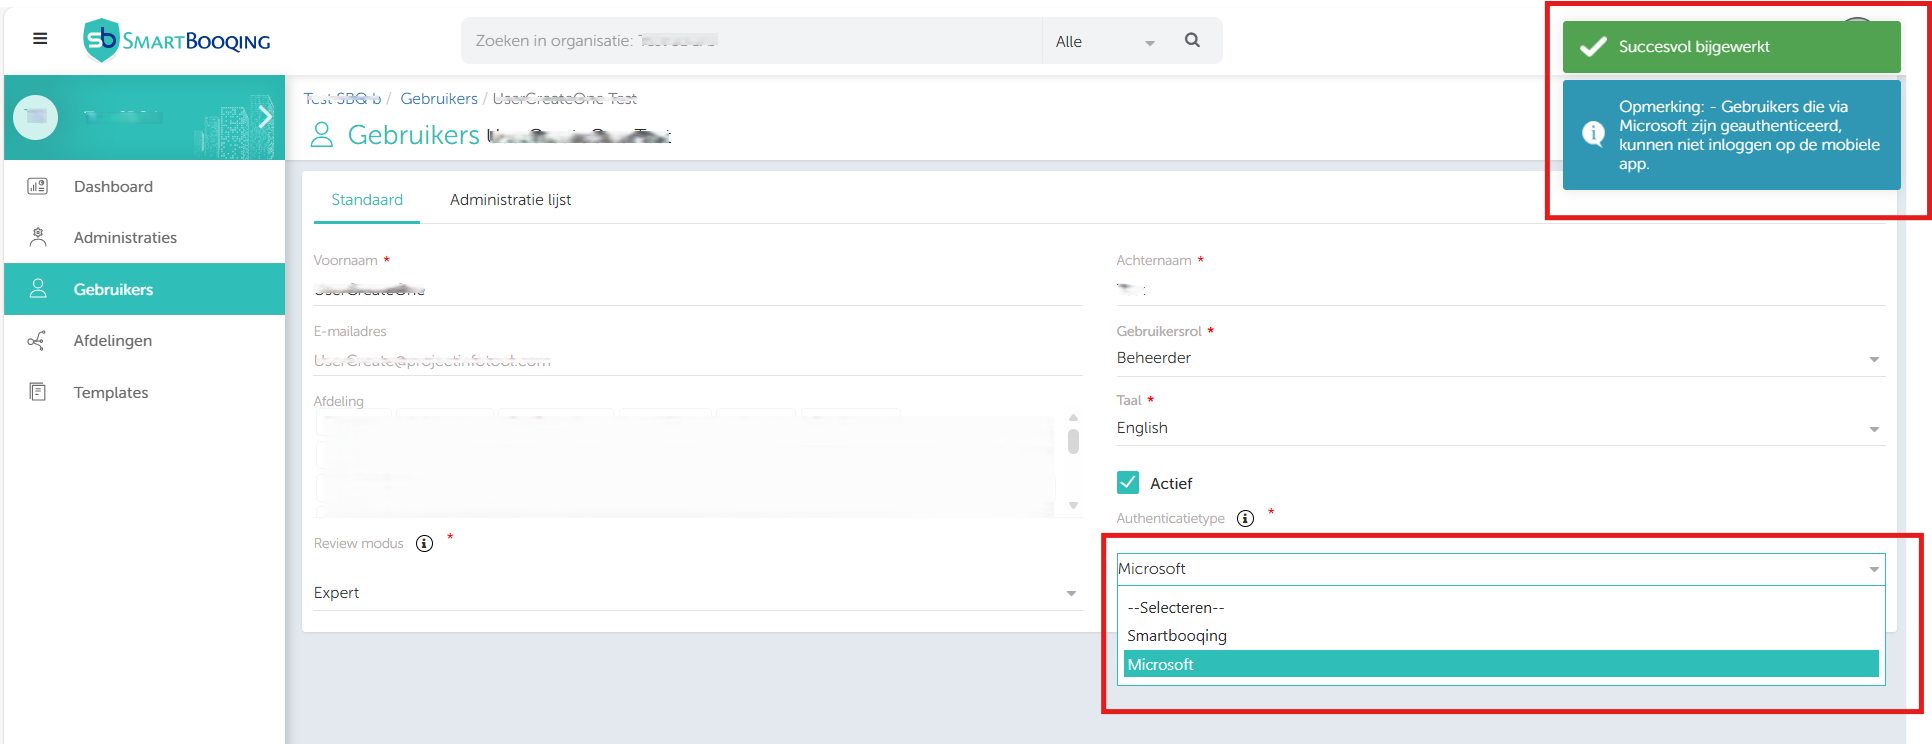Viewport: 1932px width, 744px height.
Task: Click info icon next to Authenticatietype
Action: pyautogui.click(x=1245, y=518)
